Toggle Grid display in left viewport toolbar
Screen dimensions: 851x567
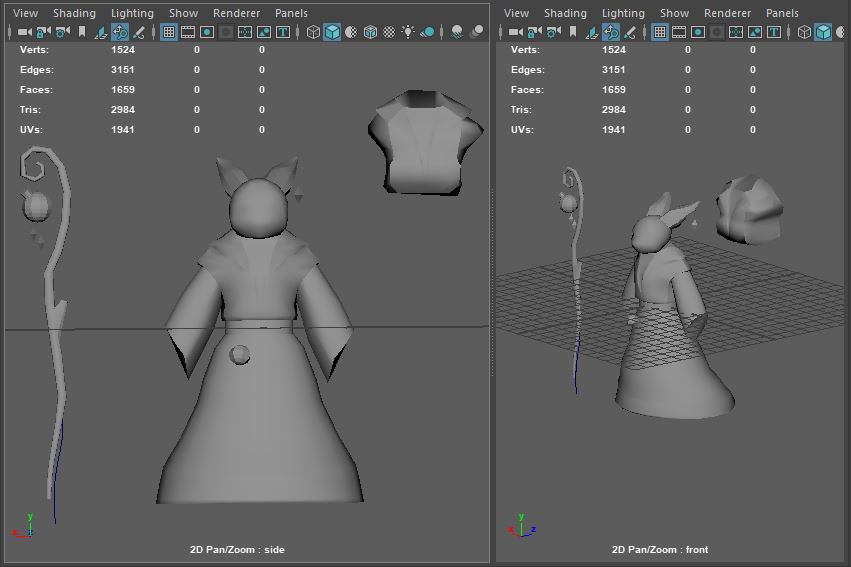[169, 32]
